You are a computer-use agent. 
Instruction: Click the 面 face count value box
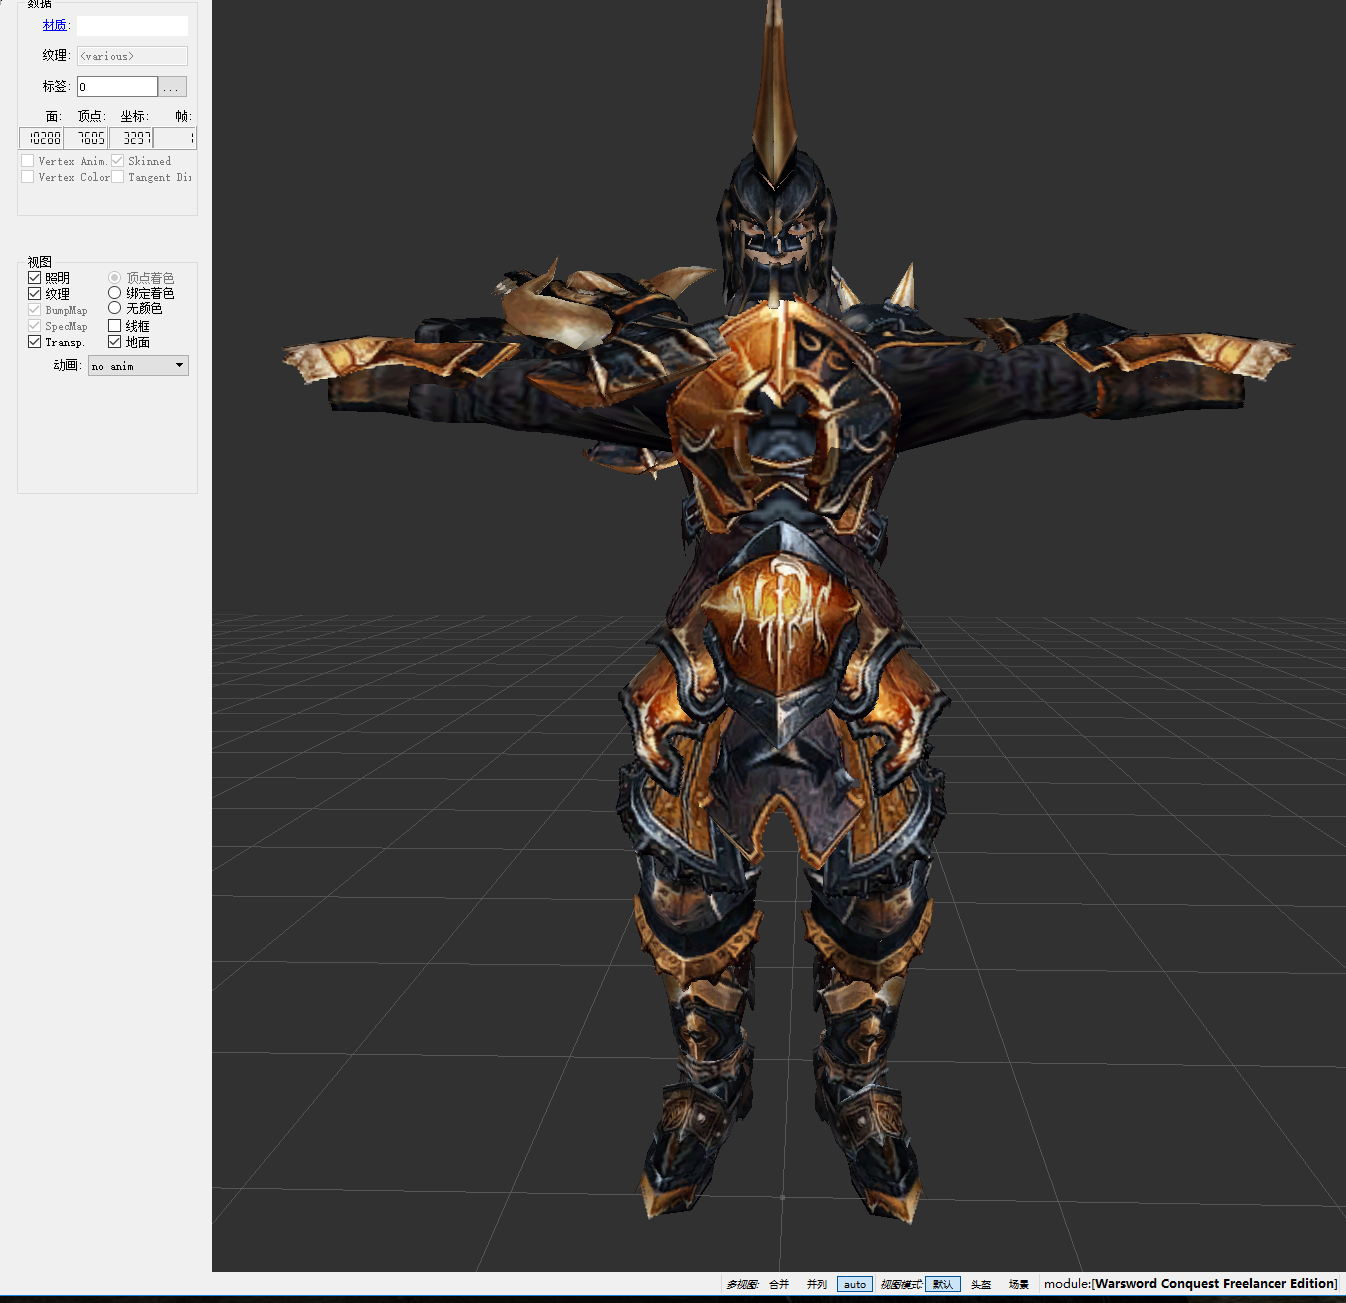coord(42,138)
